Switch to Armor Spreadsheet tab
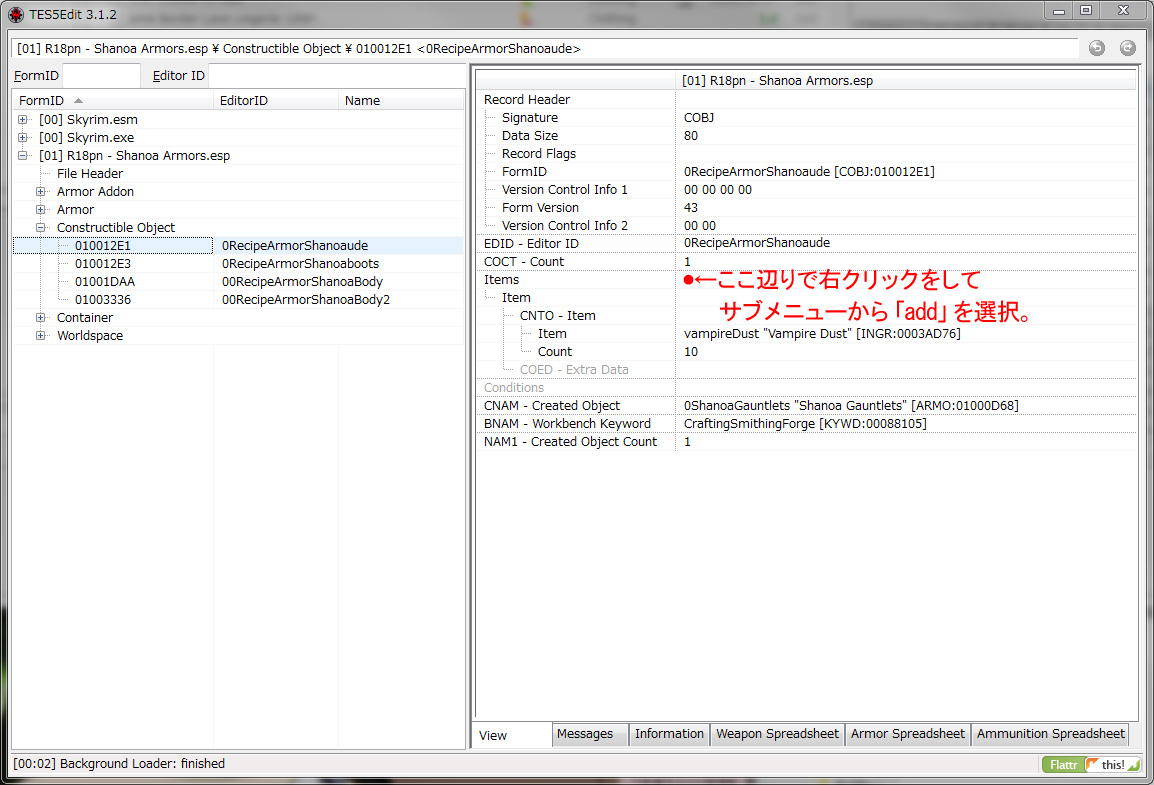Screen dimensions: 1154x785 [x=907, y=734]
